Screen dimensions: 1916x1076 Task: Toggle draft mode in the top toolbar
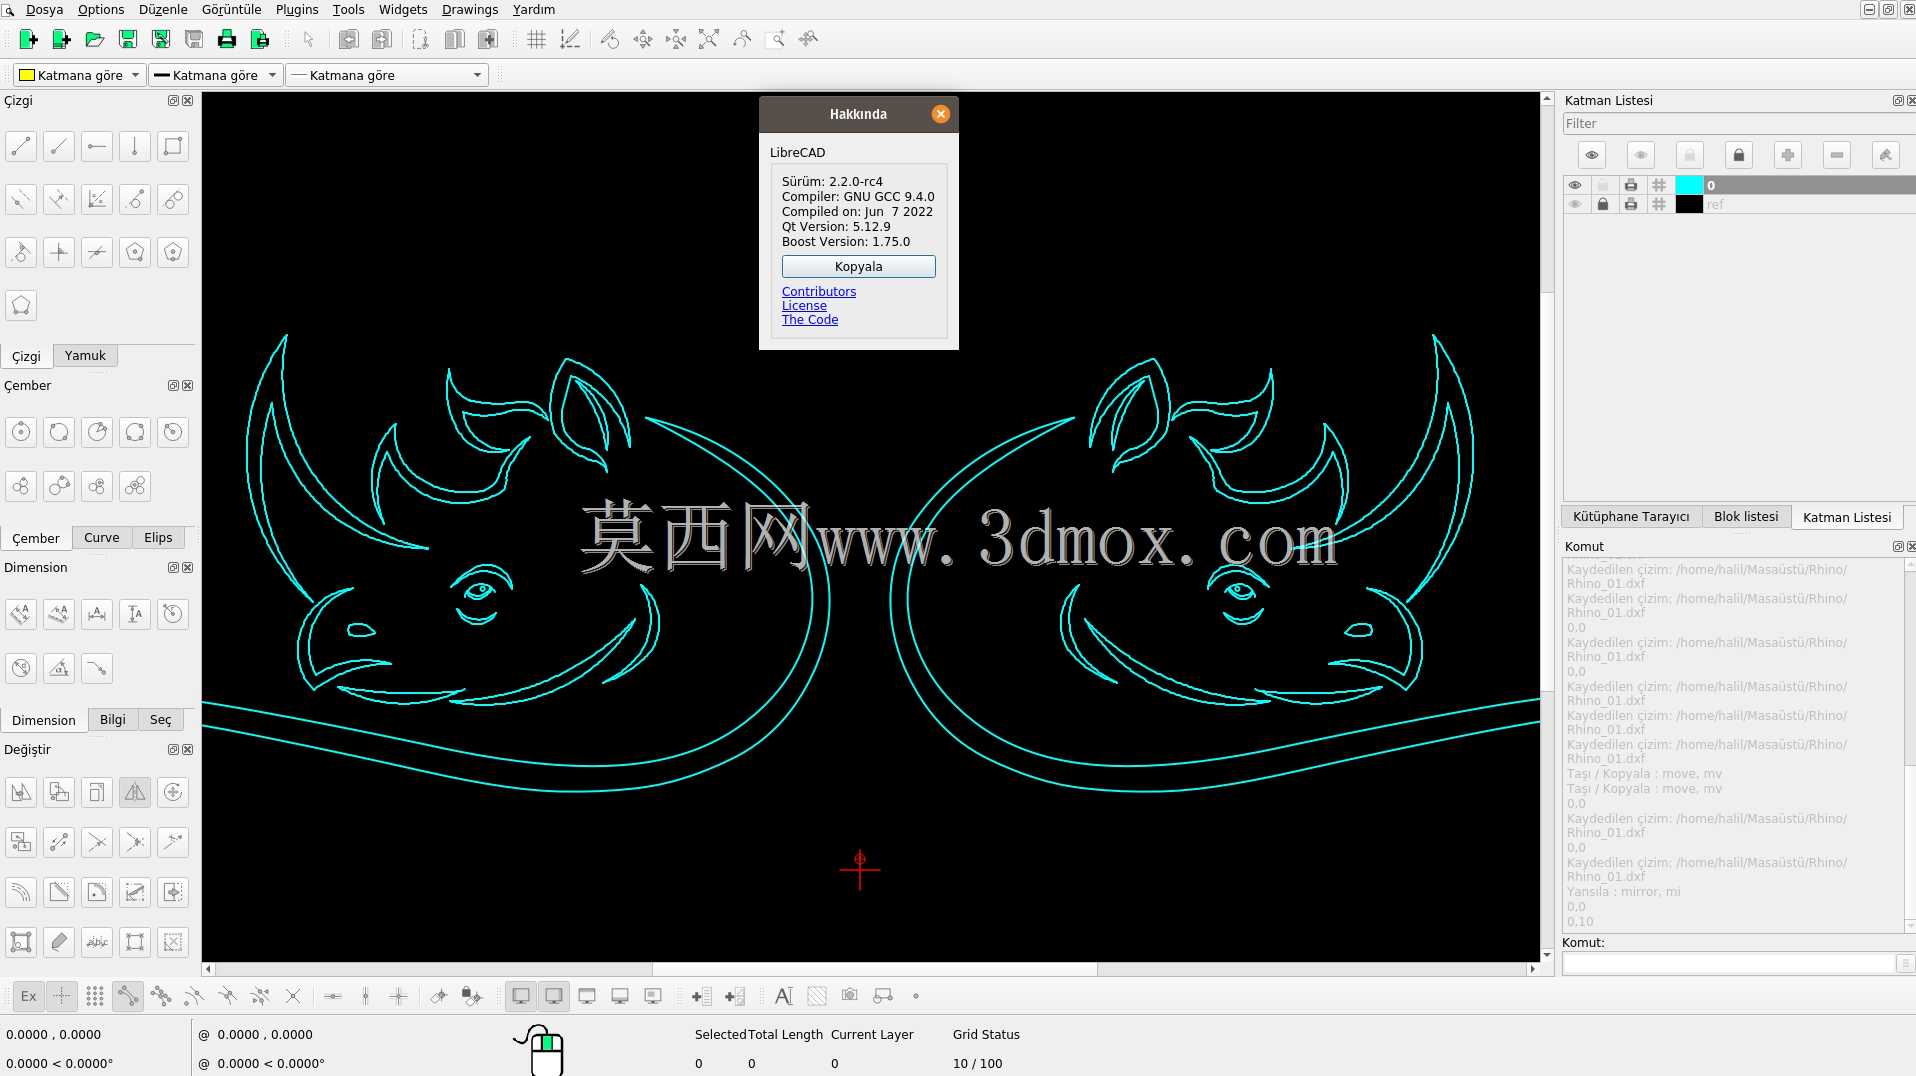coord(569,39)
